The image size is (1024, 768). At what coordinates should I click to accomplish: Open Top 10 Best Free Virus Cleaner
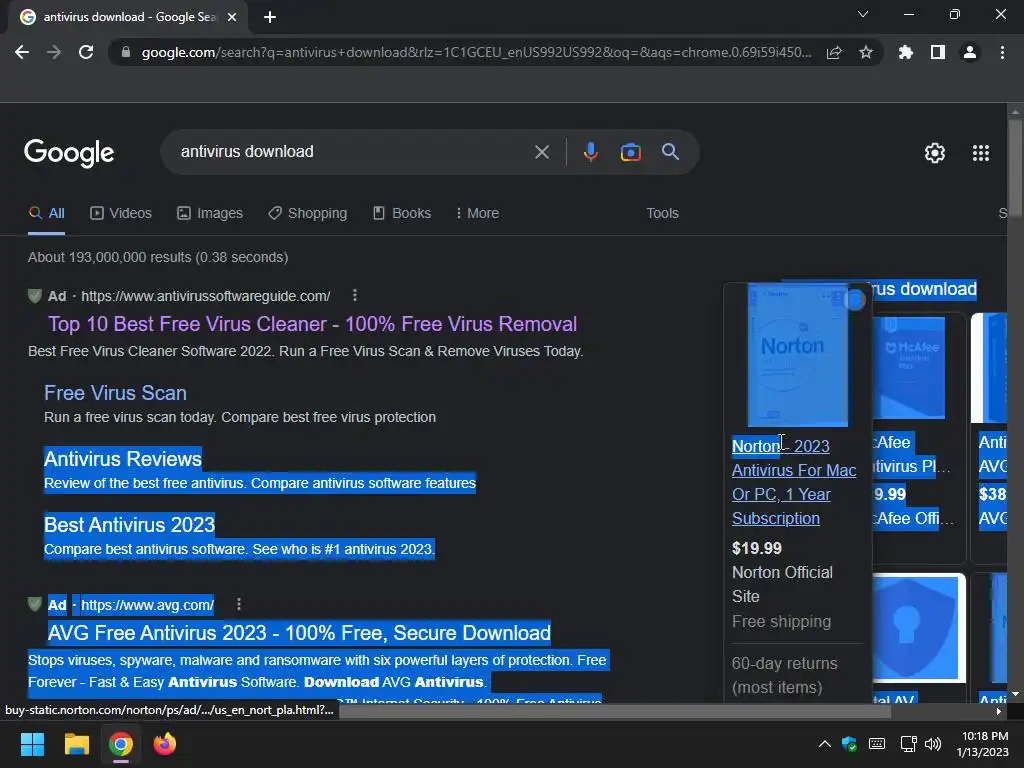[312, 324]
